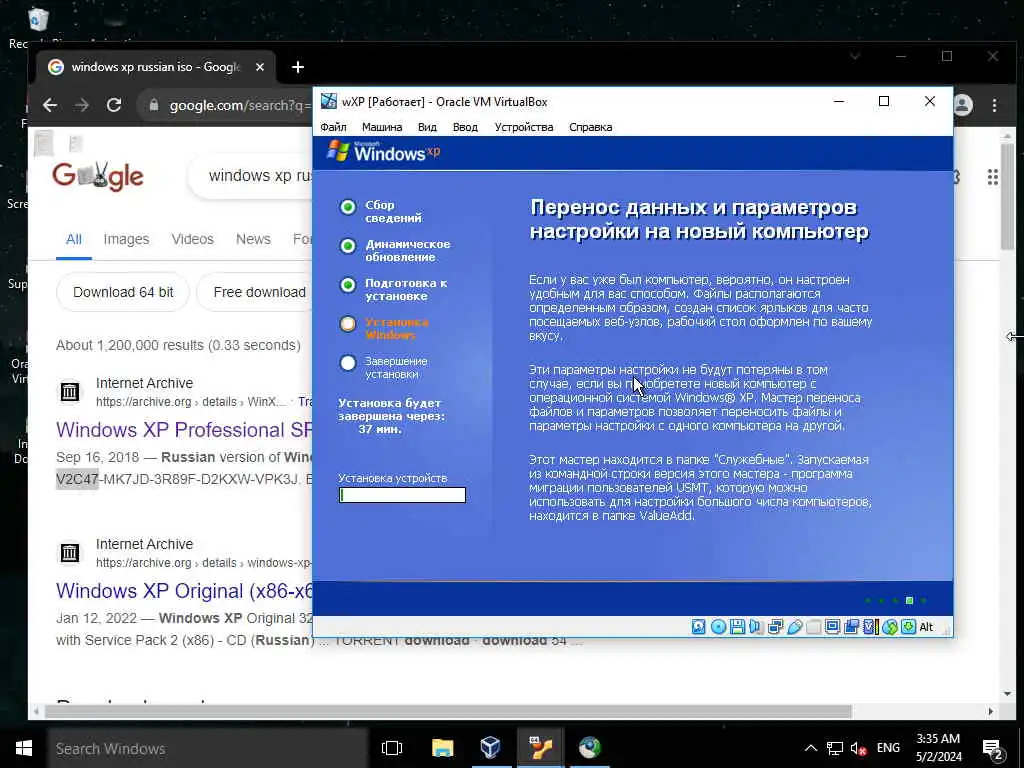
Task: Open the Машина menu in VirtualBox
Action: coord(382,127)
